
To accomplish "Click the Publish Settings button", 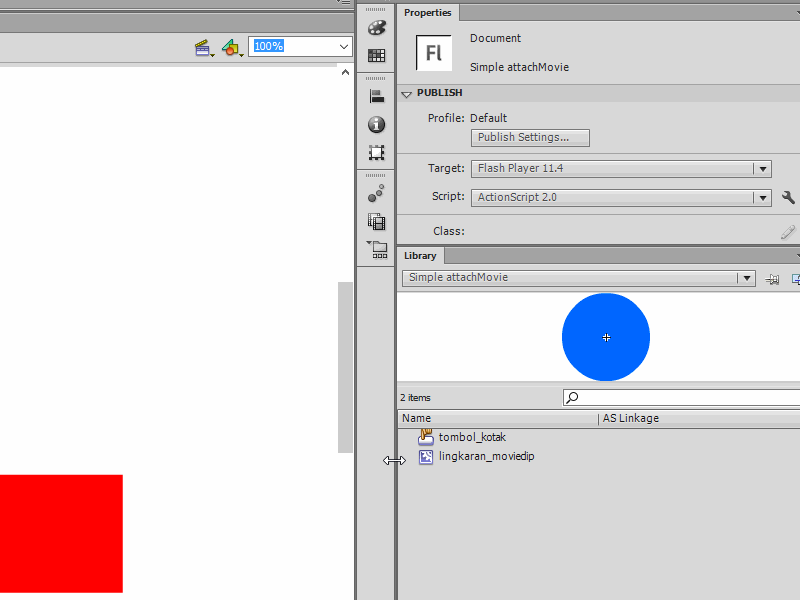I will [530, 138].
